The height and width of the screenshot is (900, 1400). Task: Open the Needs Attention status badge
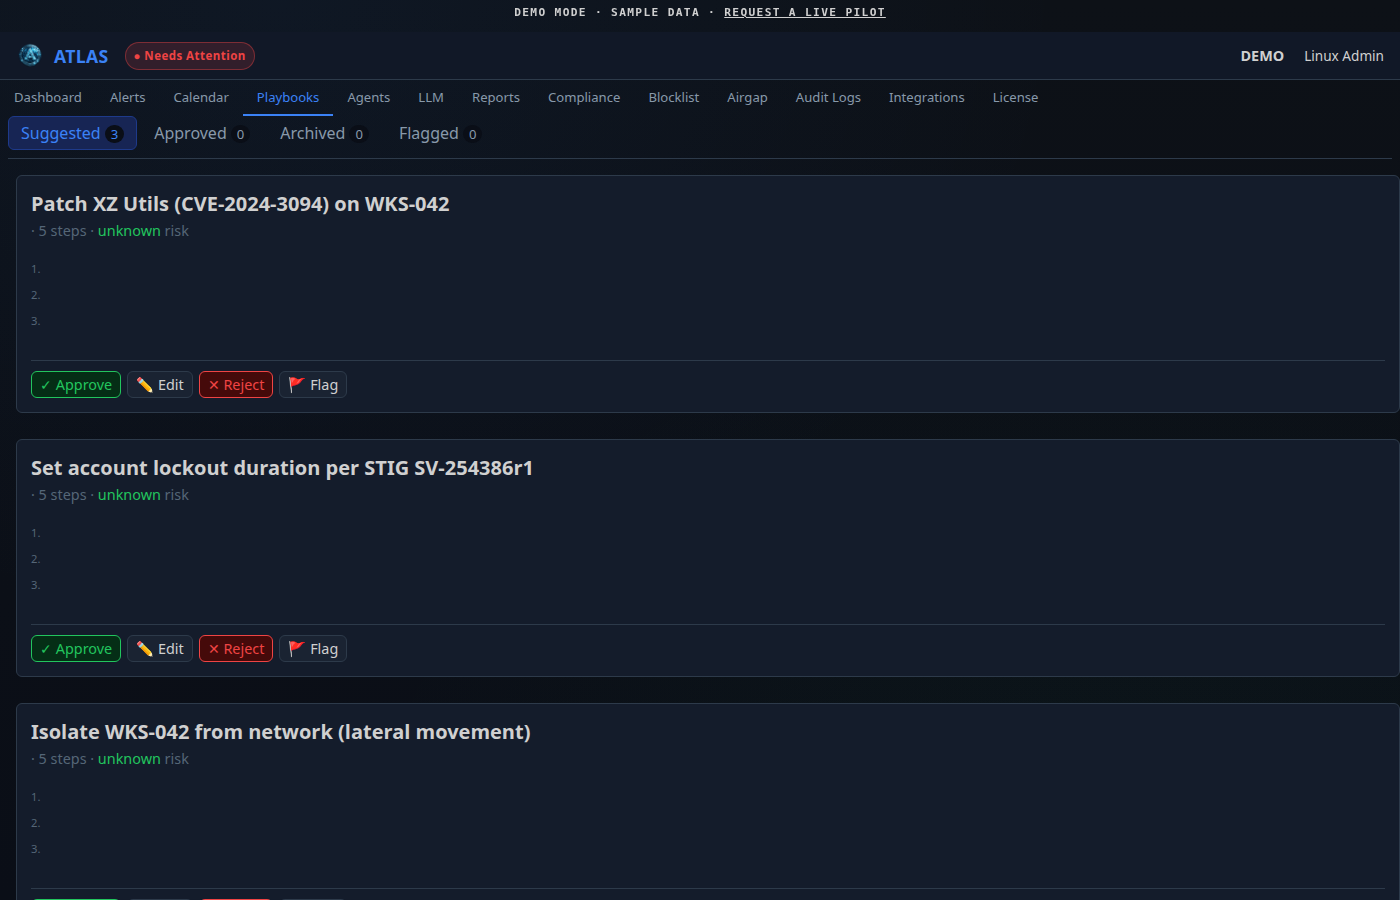coord(190,56)
